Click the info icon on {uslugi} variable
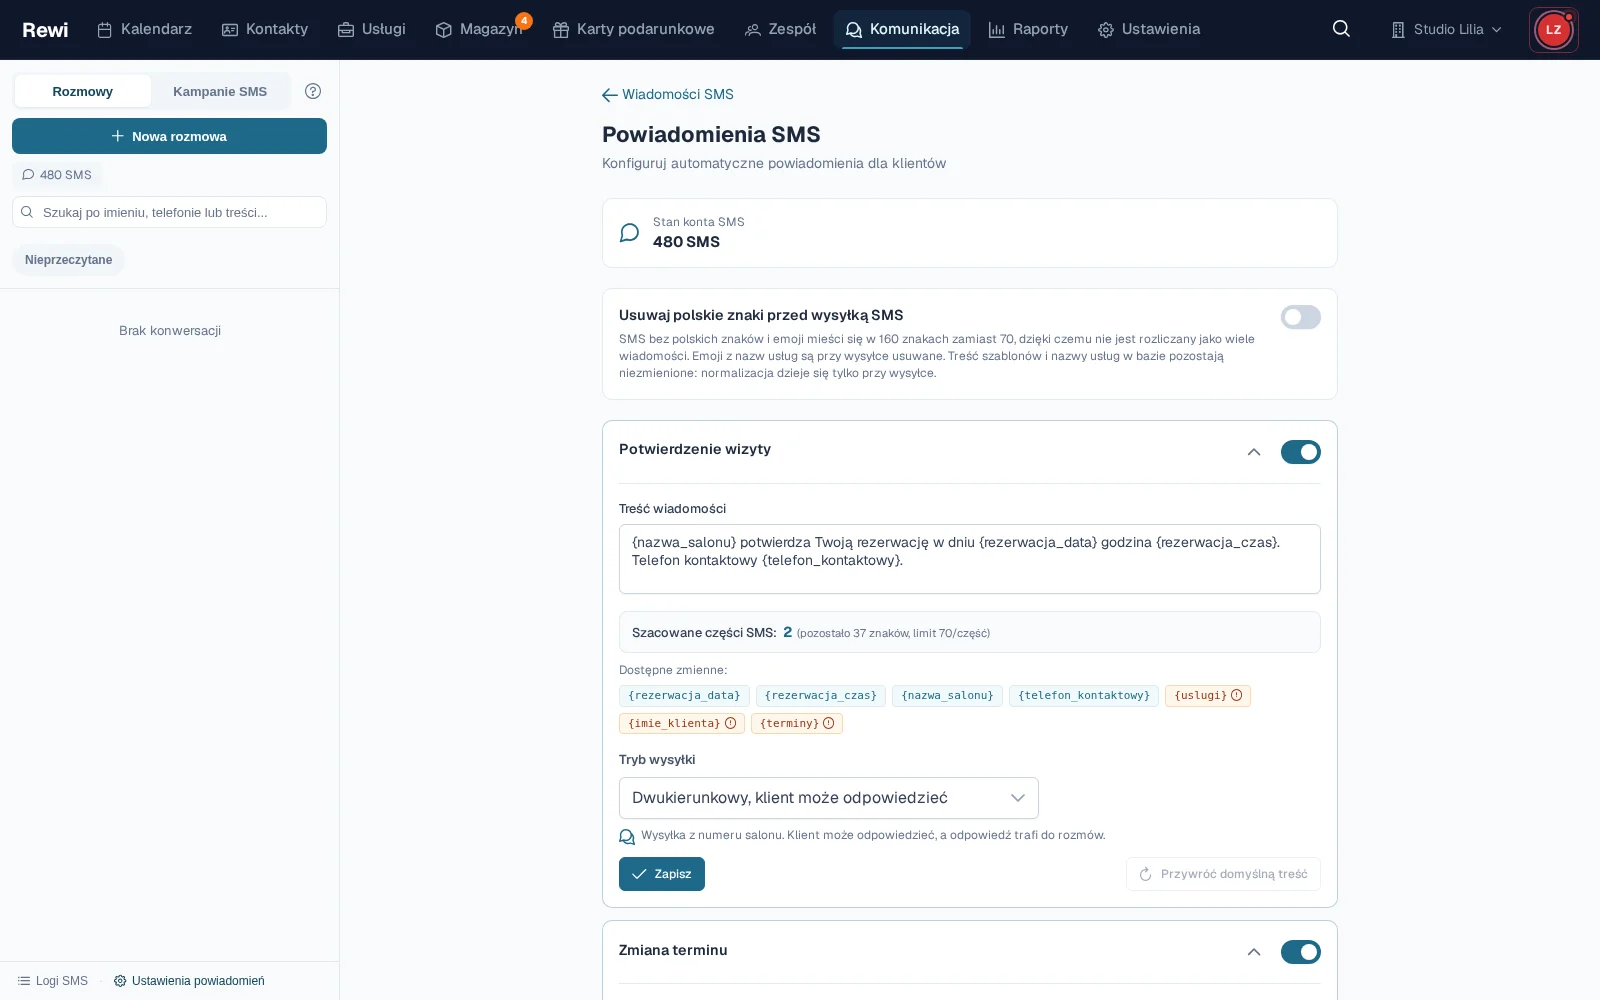 [1236, 695]
